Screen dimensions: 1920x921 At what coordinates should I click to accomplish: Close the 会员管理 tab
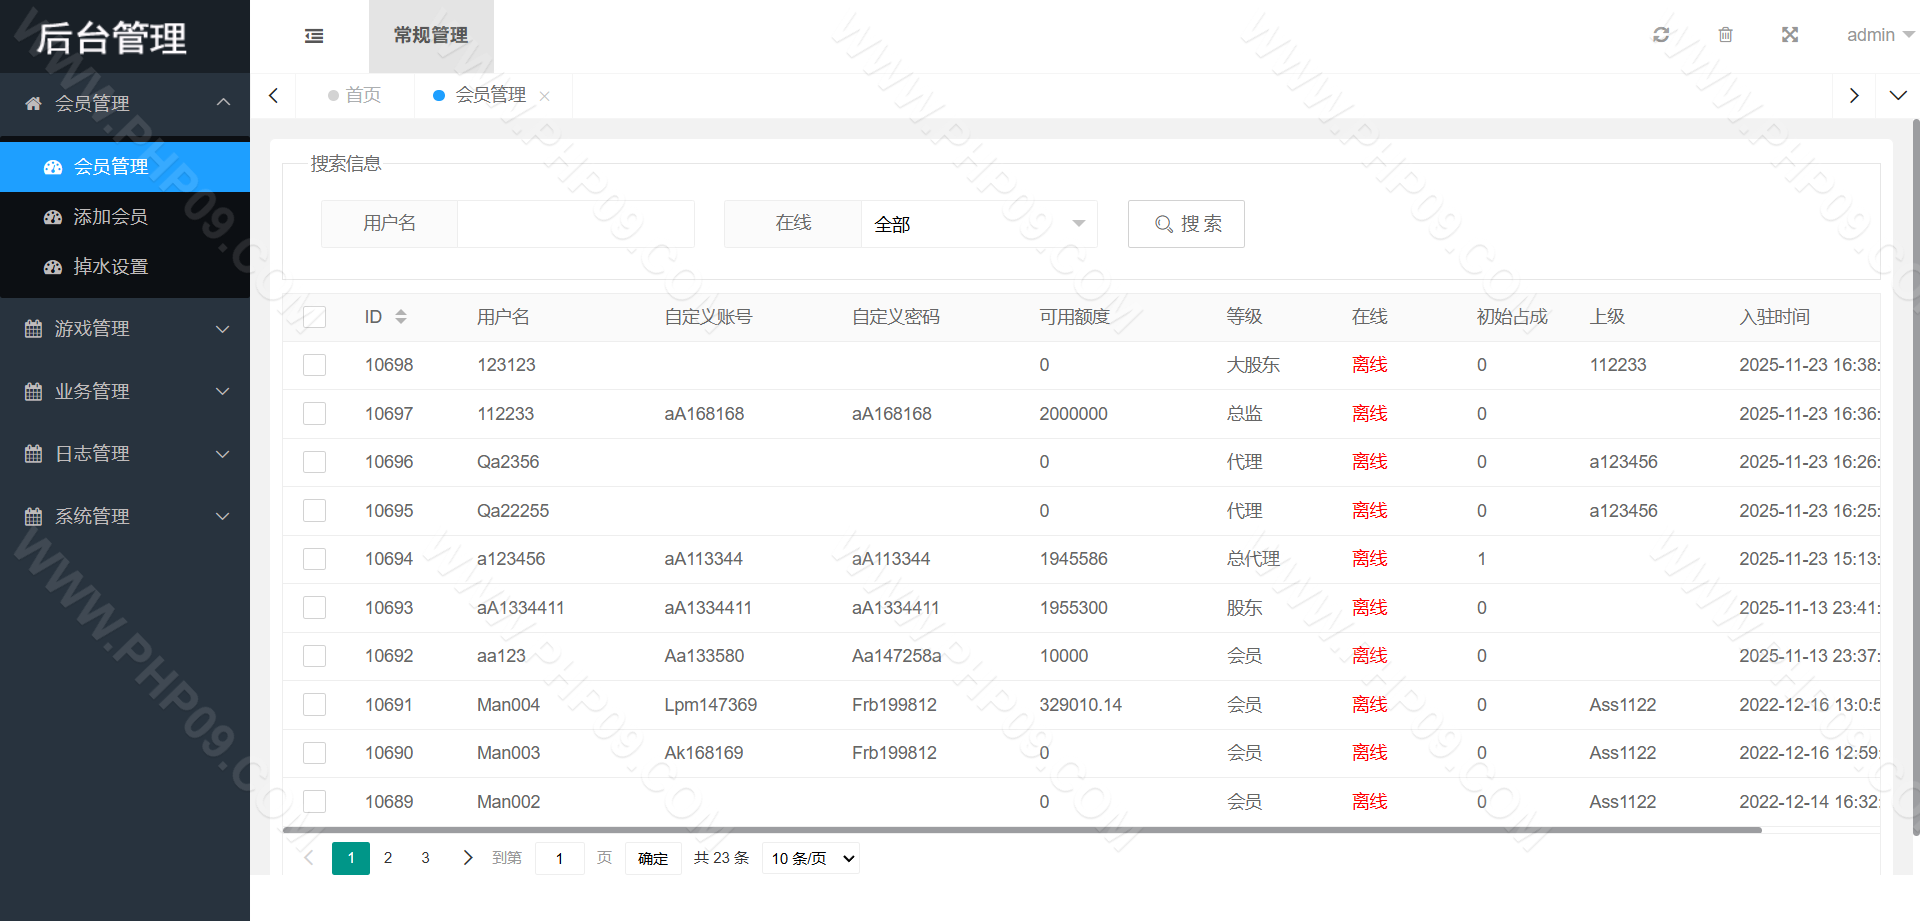coord(545,96)
